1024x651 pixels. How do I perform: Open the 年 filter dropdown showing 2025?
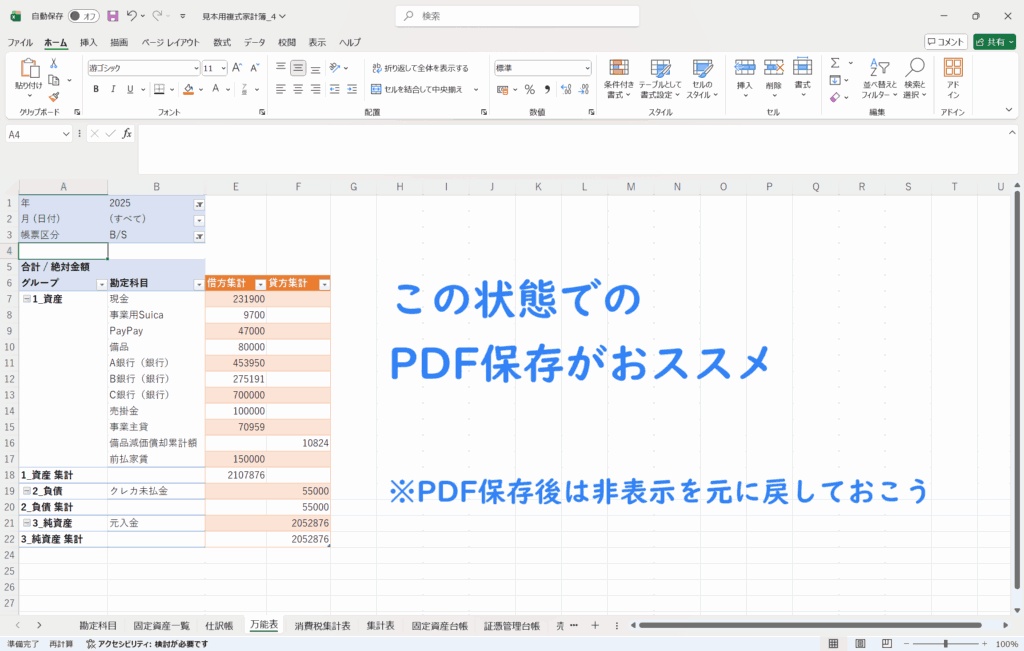tap(198, 203)
